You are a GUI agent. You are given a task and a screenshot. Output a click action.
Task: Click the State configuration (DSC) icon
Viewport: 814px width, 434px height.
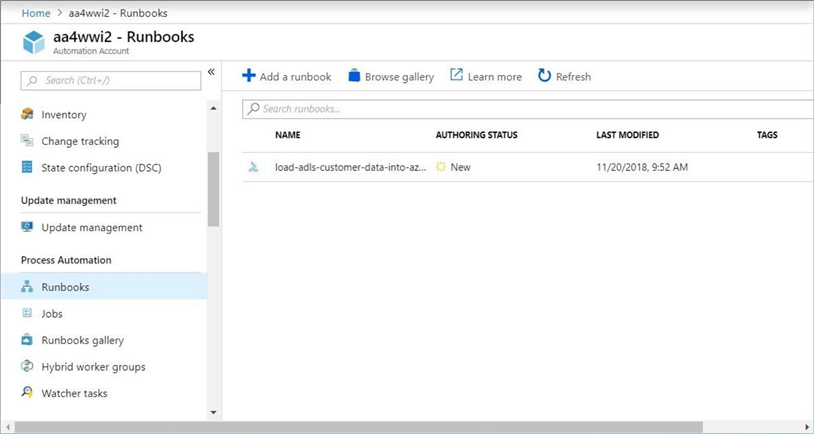point(28,168)
